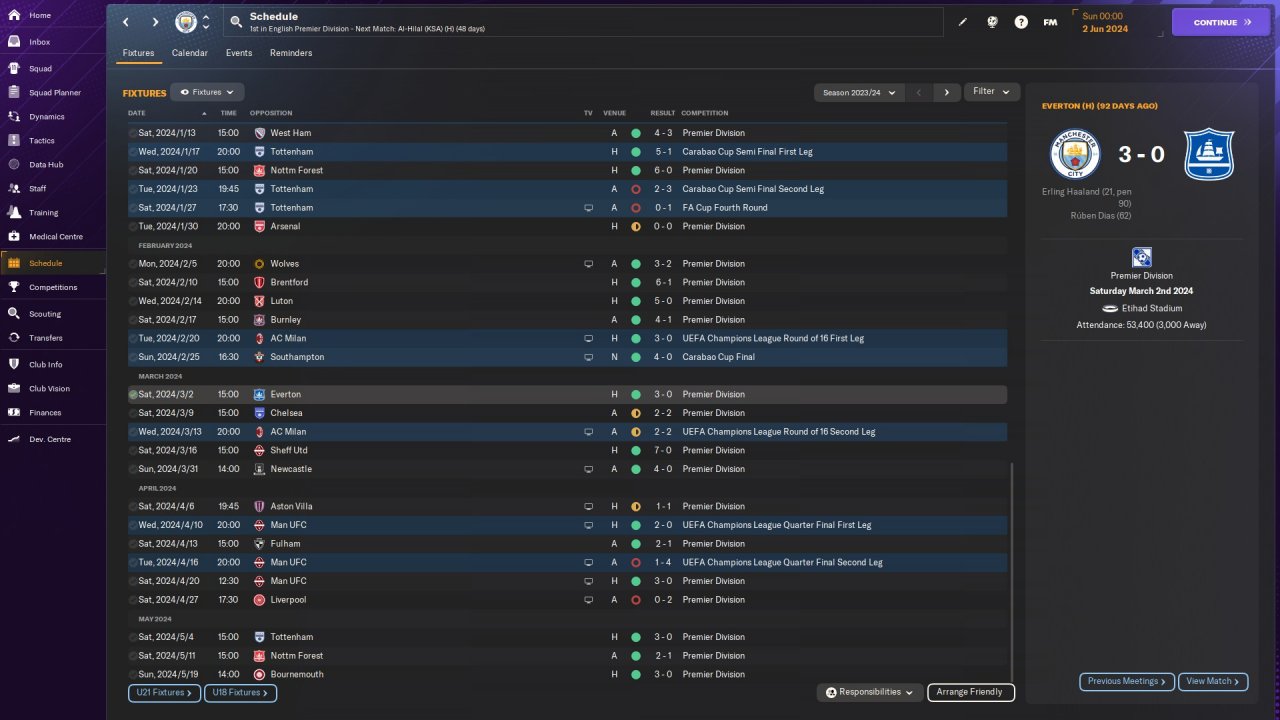
Task: Open the Season 2023/24 dropdown
Action: [x=860, y=92]
